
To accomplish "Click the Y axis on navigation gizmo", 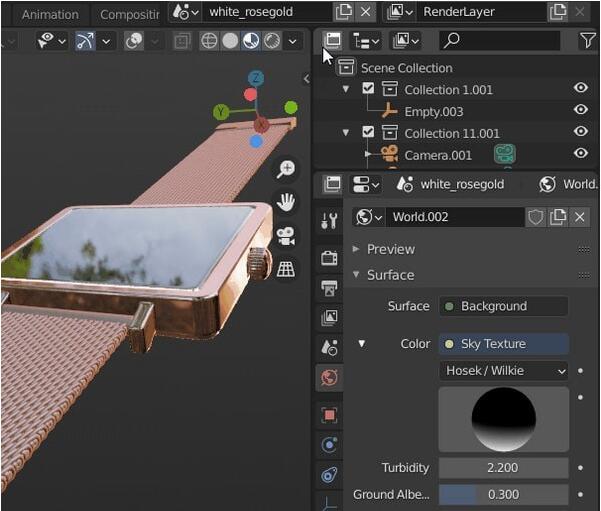I will point(221,112).
